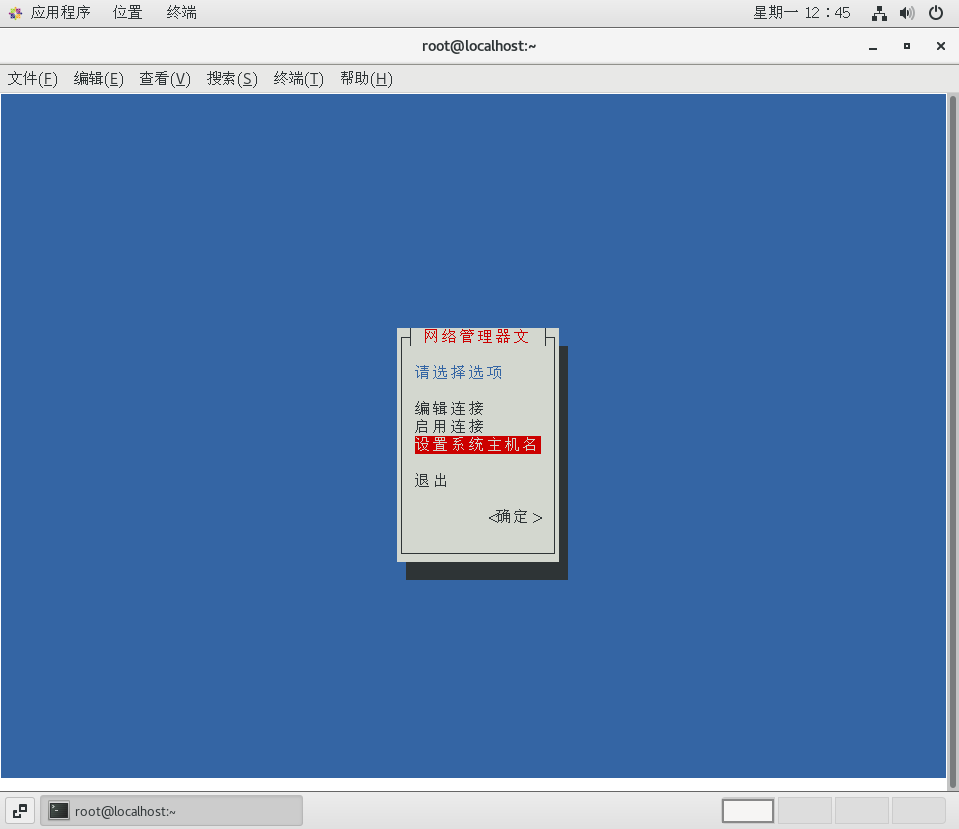
Task: Maximize the terminal window
Action: pyautogui.click(x=907, y=46)
